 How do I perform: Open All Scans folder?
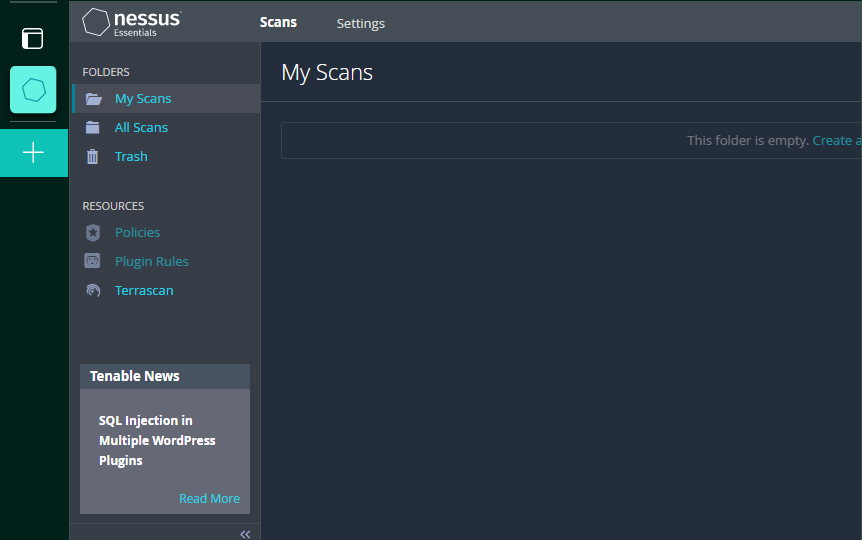(x=141, y=128)
